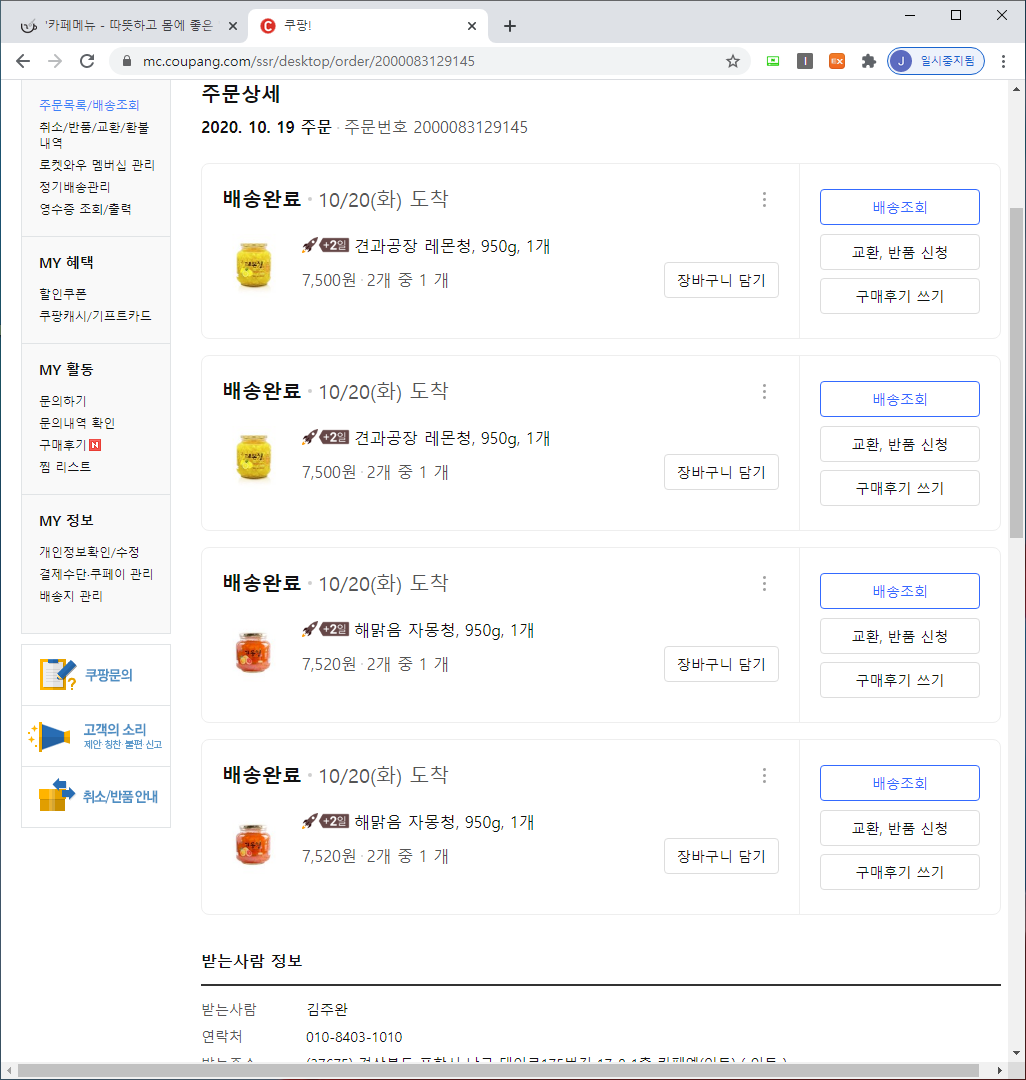Open 개인정보확인/수정 link

pyautogui.click(x=89, y=552)
